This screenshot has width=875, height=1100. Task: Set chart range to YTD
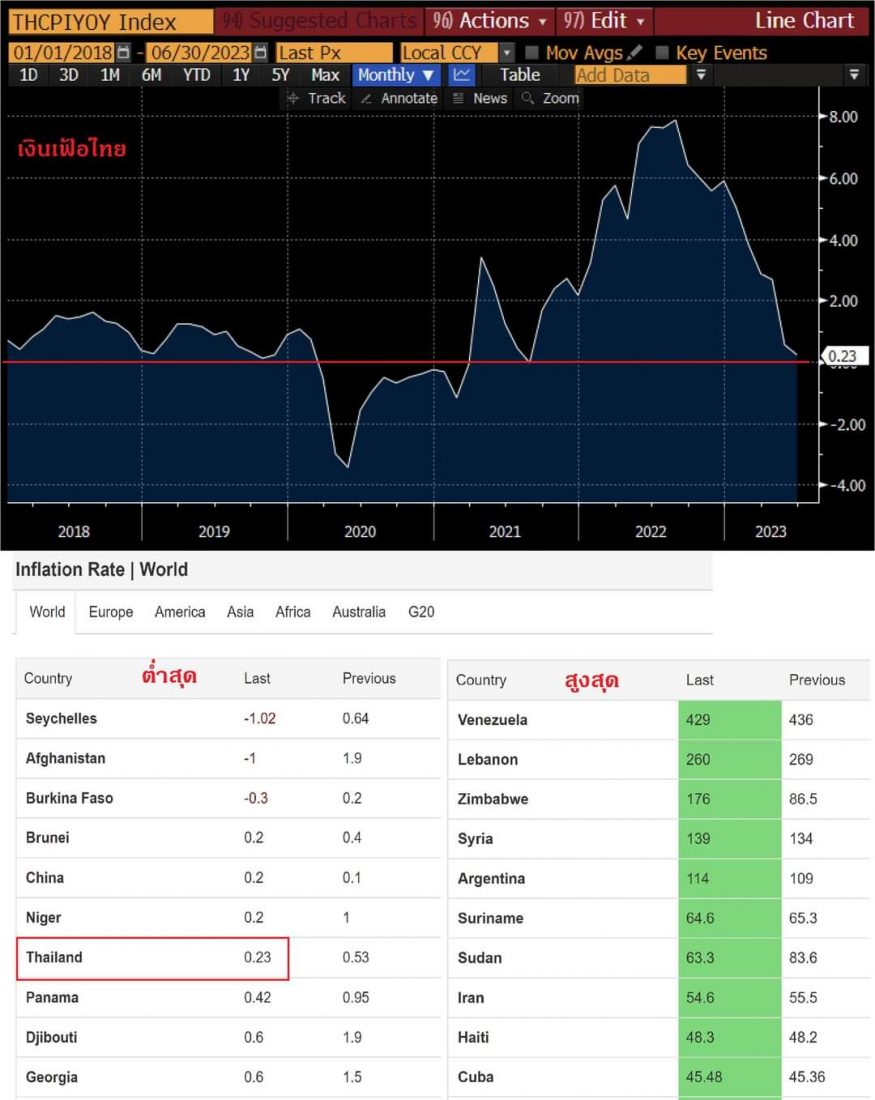197,75
